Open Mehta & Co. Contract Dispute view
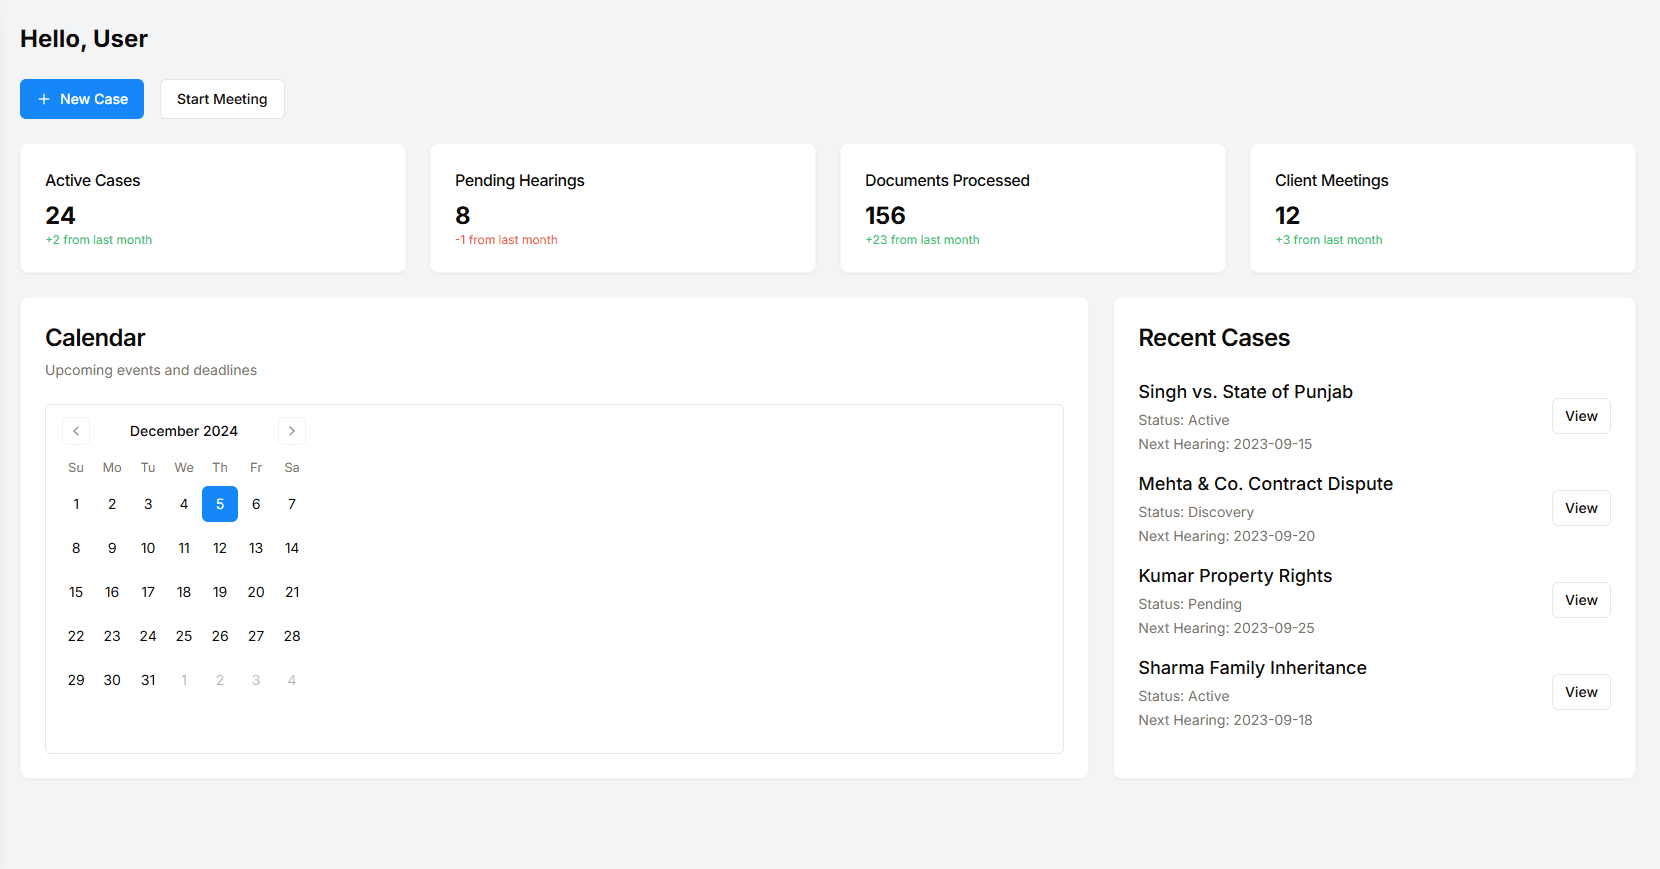This screenshot has width=1660, height=869. tap(1580, 508)
